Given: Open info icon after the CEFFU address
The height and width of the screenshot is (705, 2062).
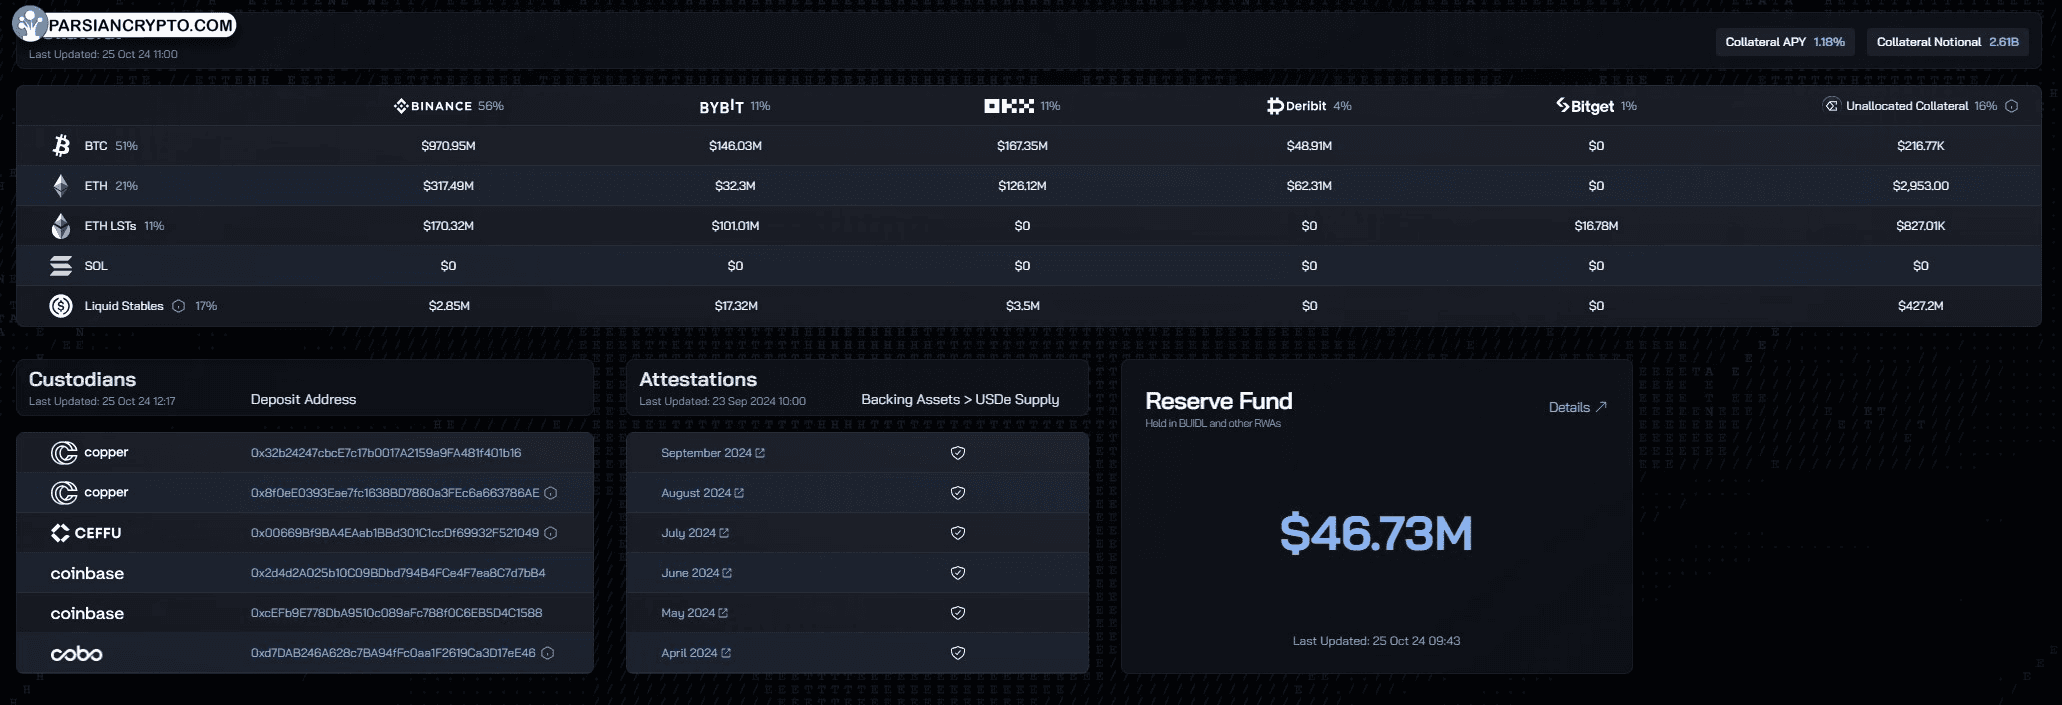Looking at the screenshot, I should (x=550, y=533).
